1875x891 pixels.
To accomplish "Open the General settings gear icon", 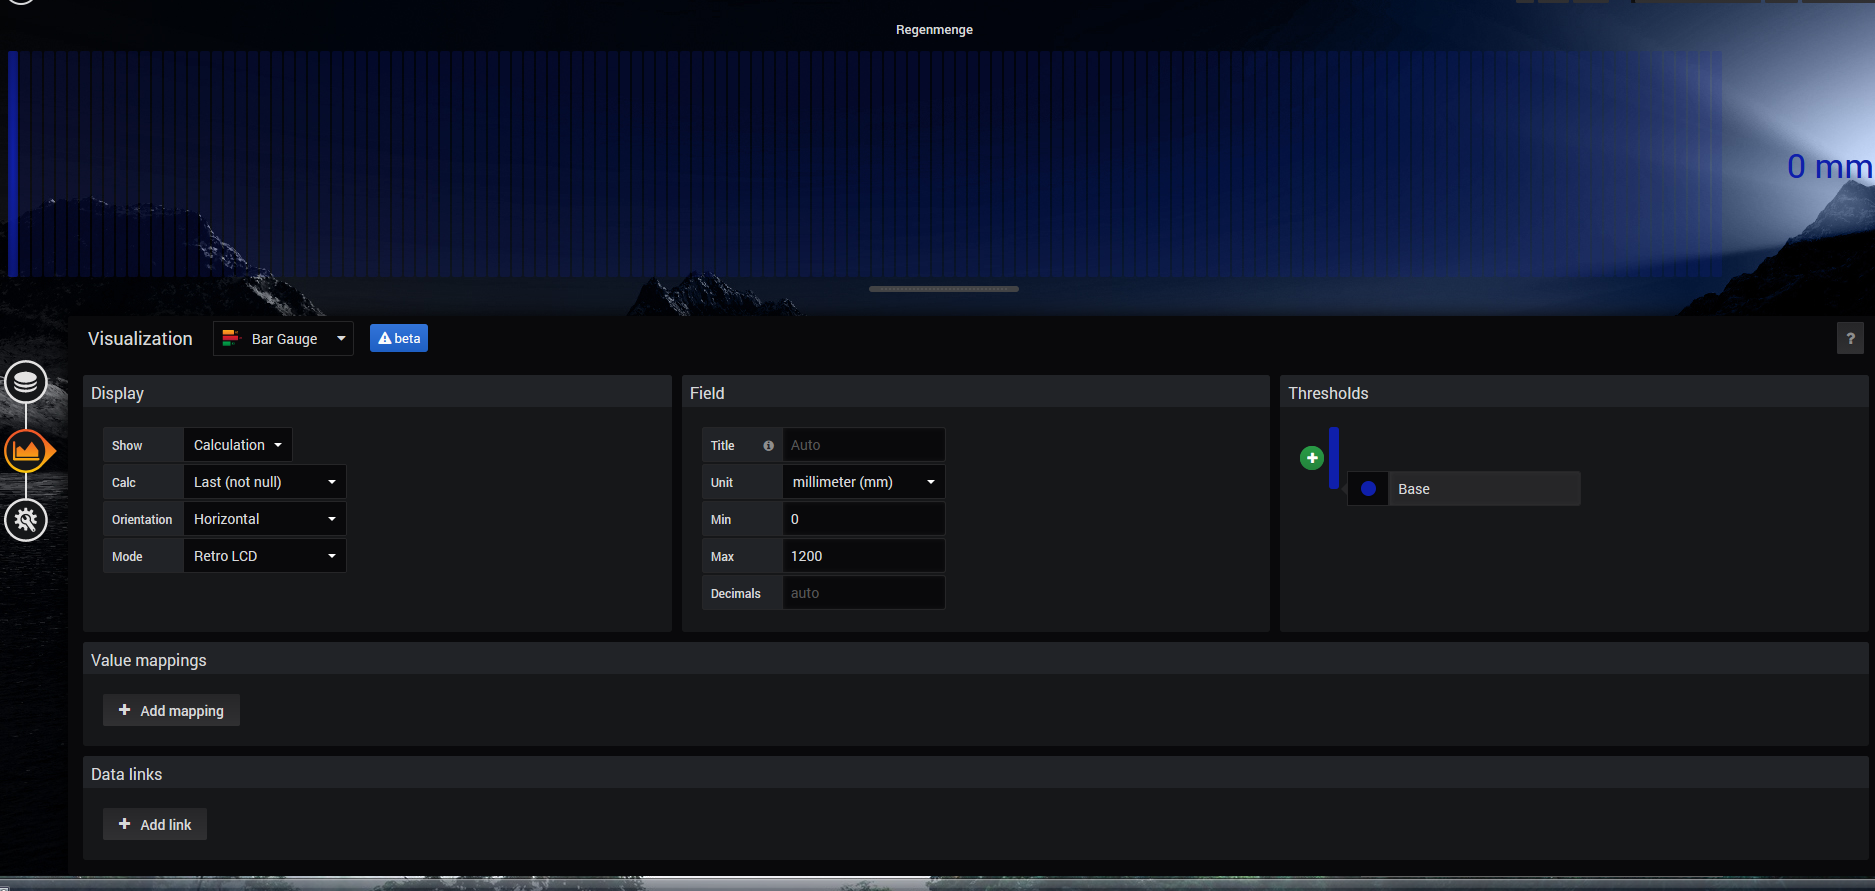I will pos(26,520).
